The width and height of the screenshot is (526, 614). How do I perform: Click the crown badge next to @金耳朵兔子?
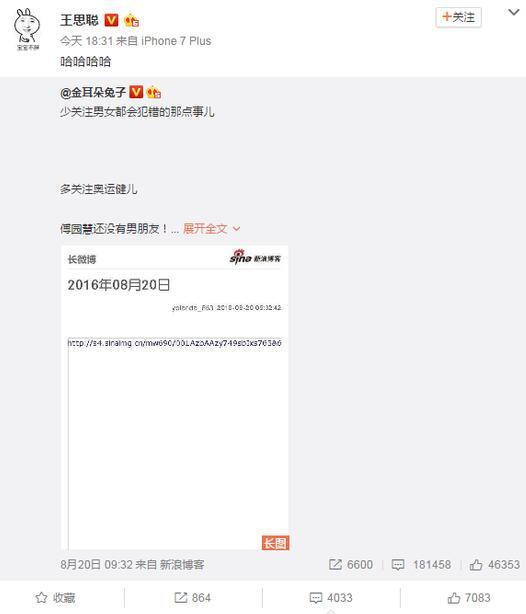pos(154,92)
